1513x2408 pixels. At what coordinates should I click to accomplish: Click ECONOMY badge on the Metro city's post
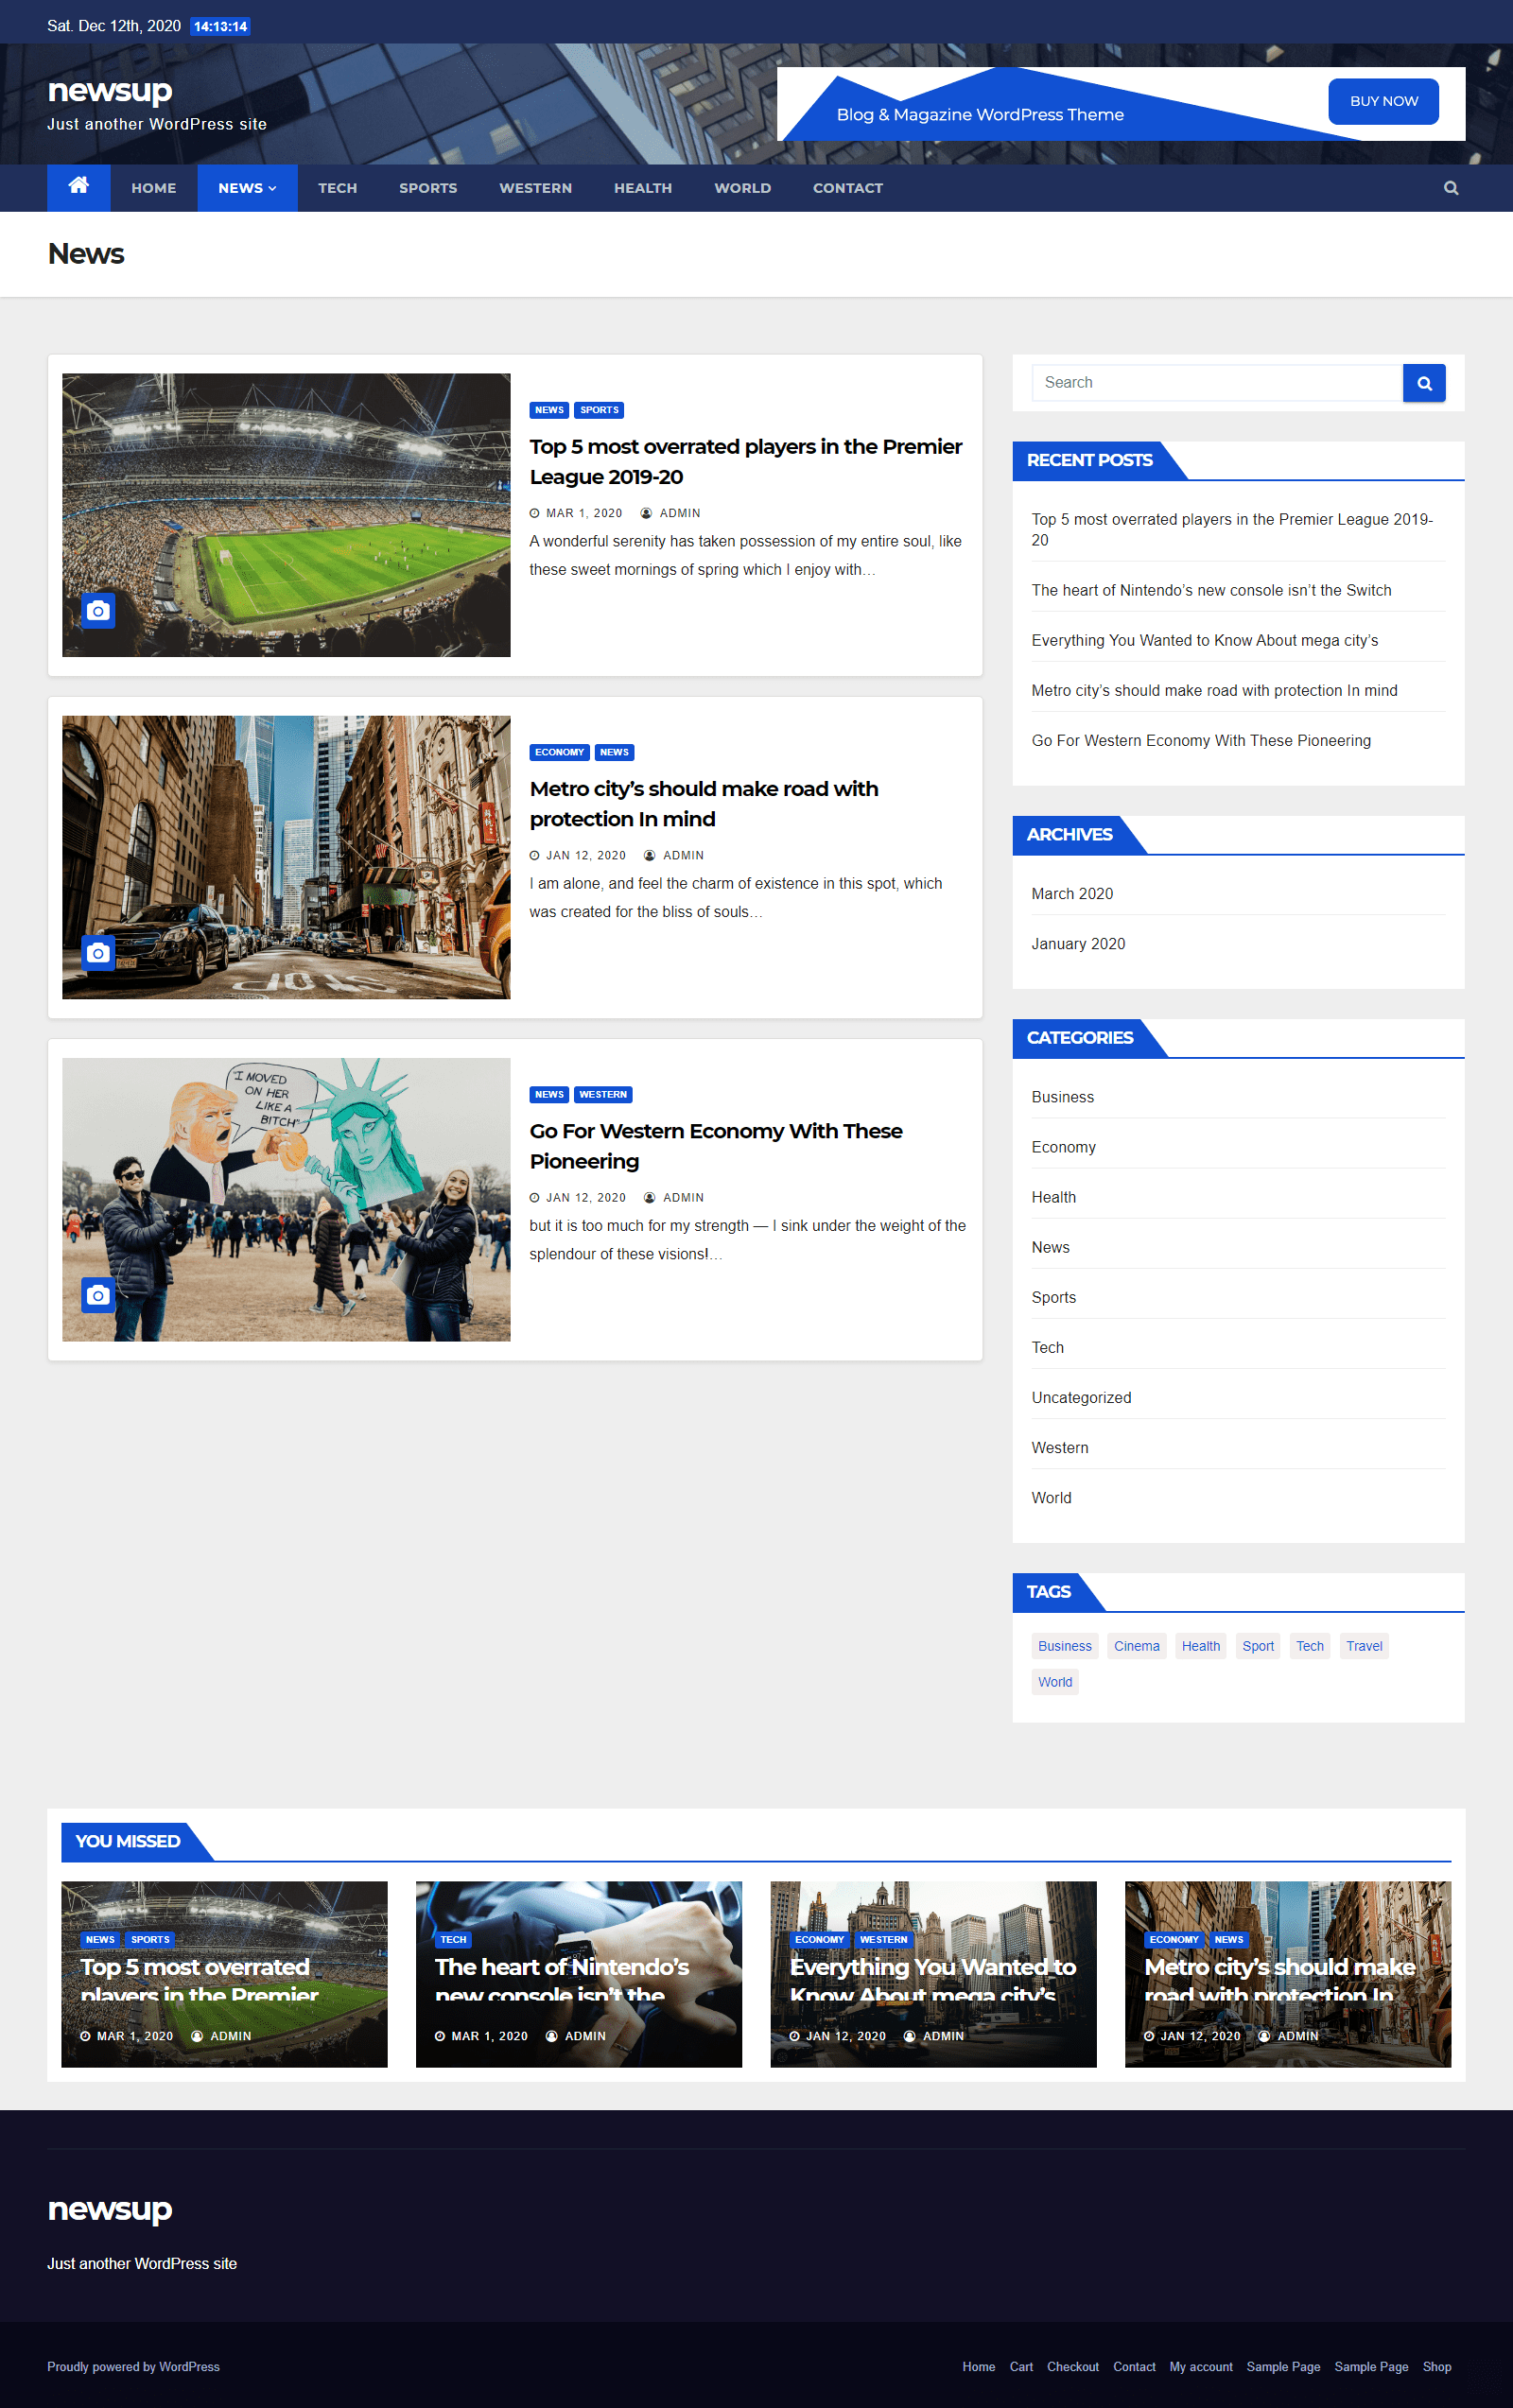[x=559, y=752]
